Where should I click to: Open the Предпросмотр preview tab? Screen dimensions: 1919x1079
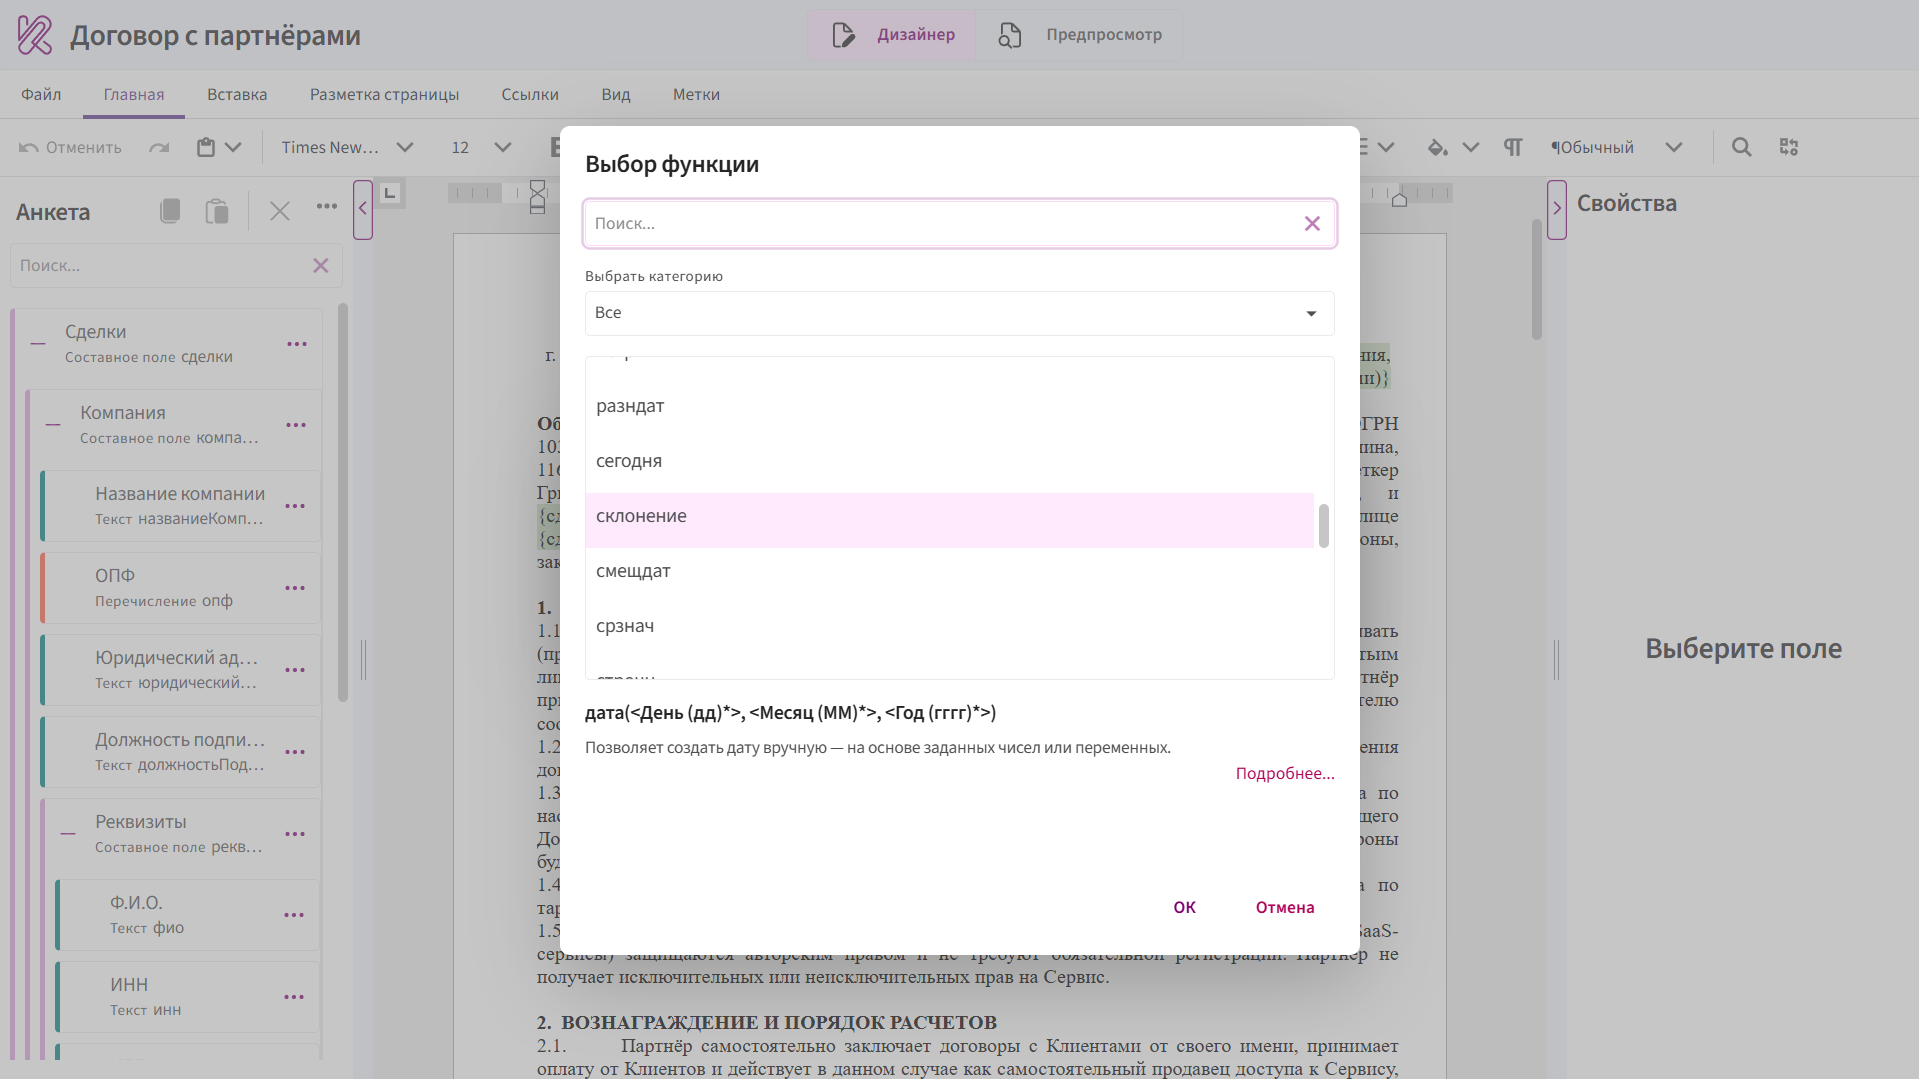(x=1081, y=35)
